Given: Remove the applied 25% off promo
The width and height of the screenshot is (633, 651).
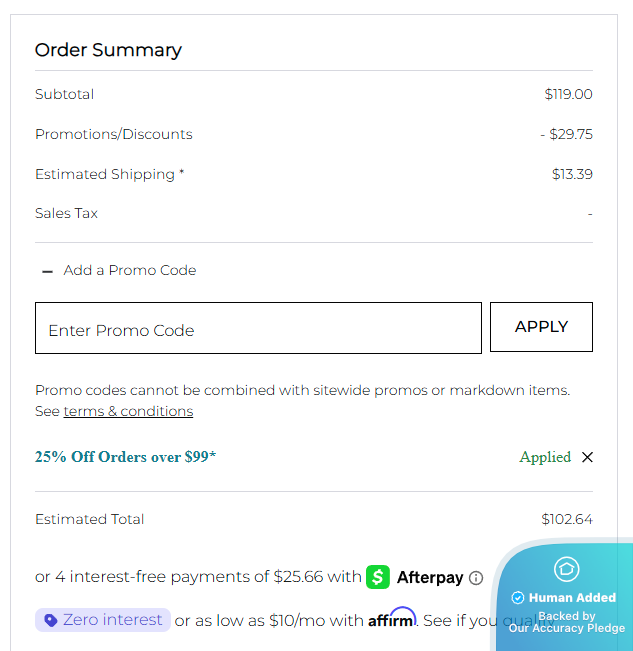Looking at the screenshot, I should point(587,457).
